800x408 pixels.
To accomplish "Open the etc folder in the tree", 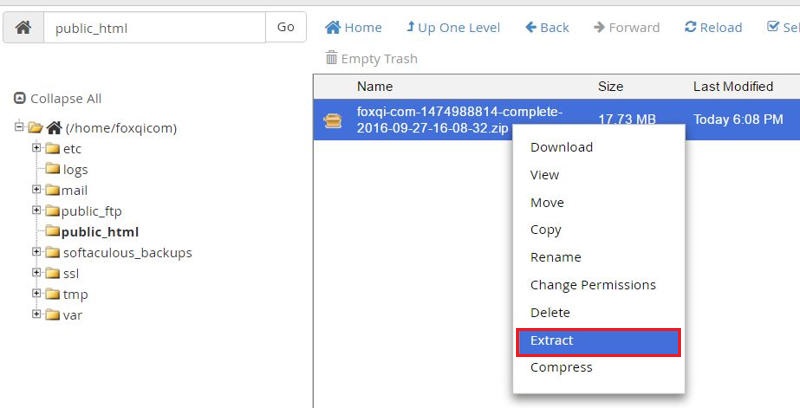I will point(72,149).
